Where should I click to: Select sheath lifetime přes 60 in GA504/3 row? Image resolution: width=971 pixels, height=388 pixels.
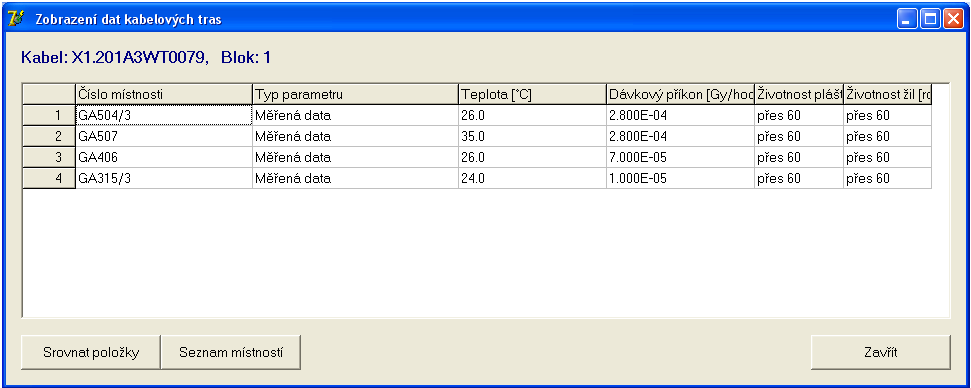pyautogui.click(x=799, y=115)
